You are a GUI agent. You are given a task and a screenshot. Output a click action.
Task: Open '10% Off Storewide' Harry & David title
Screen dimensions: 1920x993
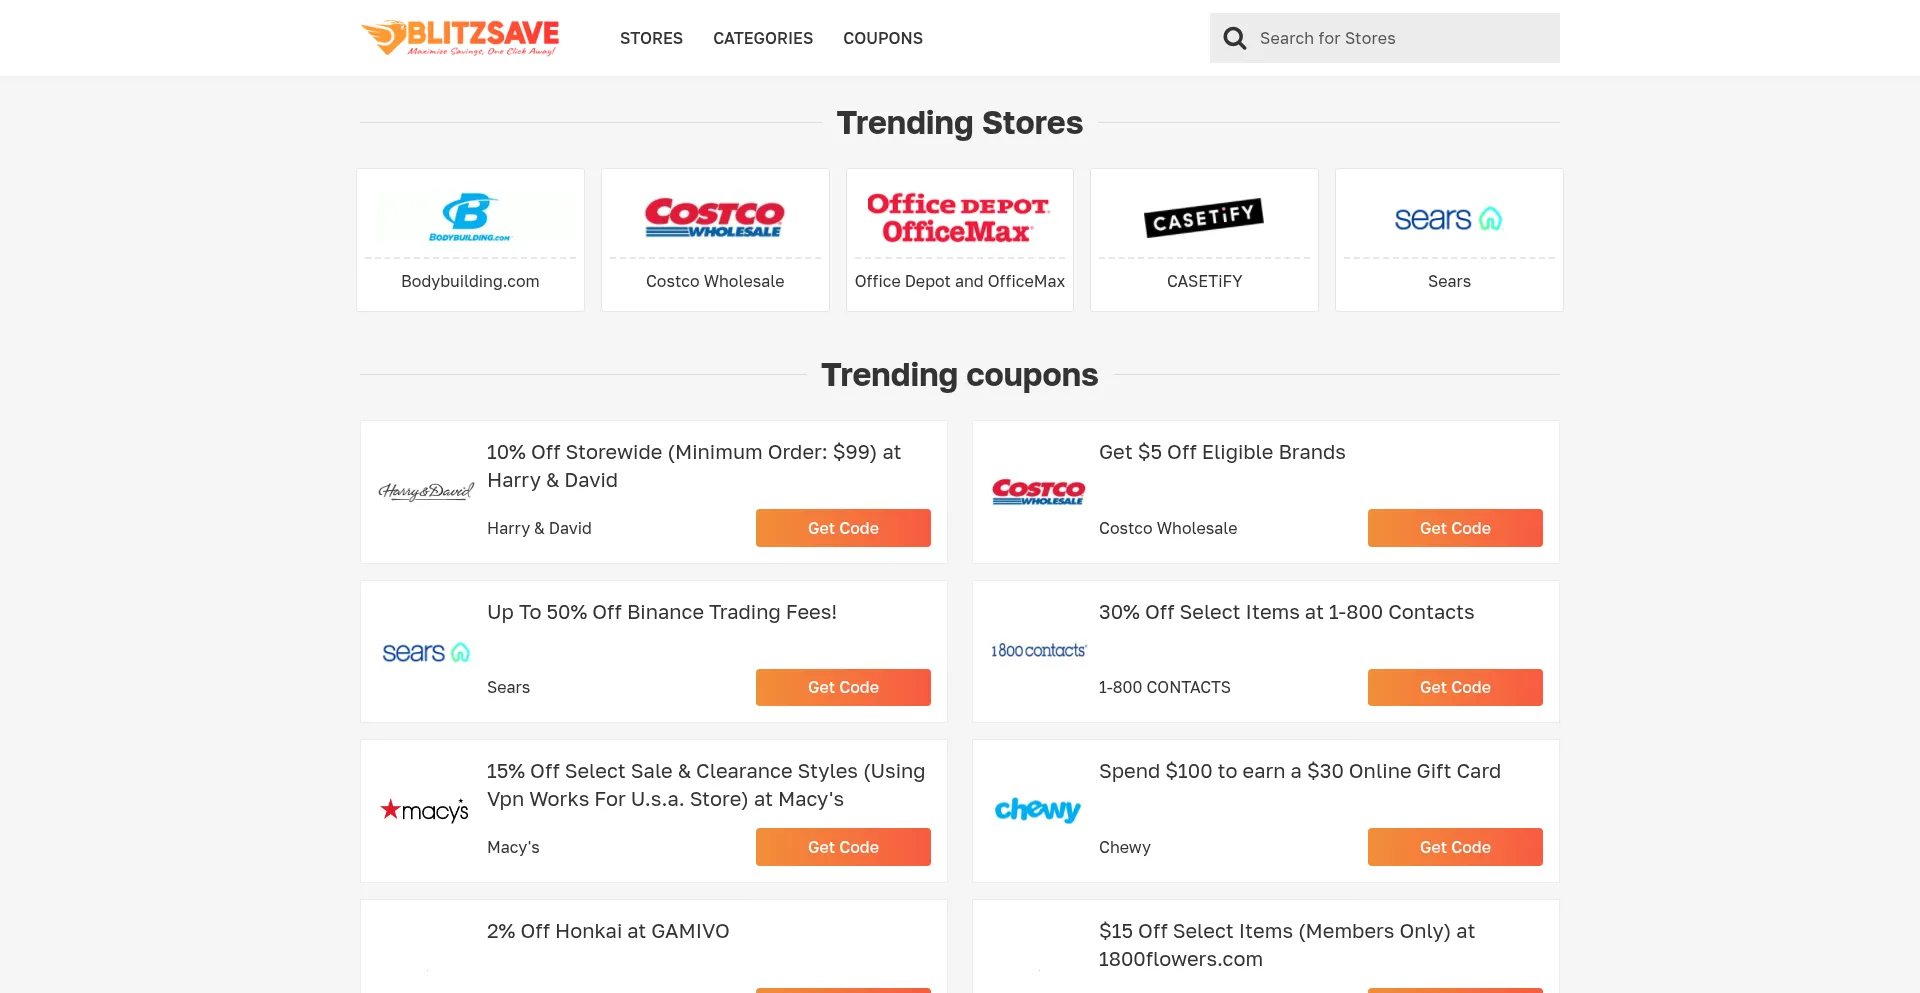(x=694, y=466)
